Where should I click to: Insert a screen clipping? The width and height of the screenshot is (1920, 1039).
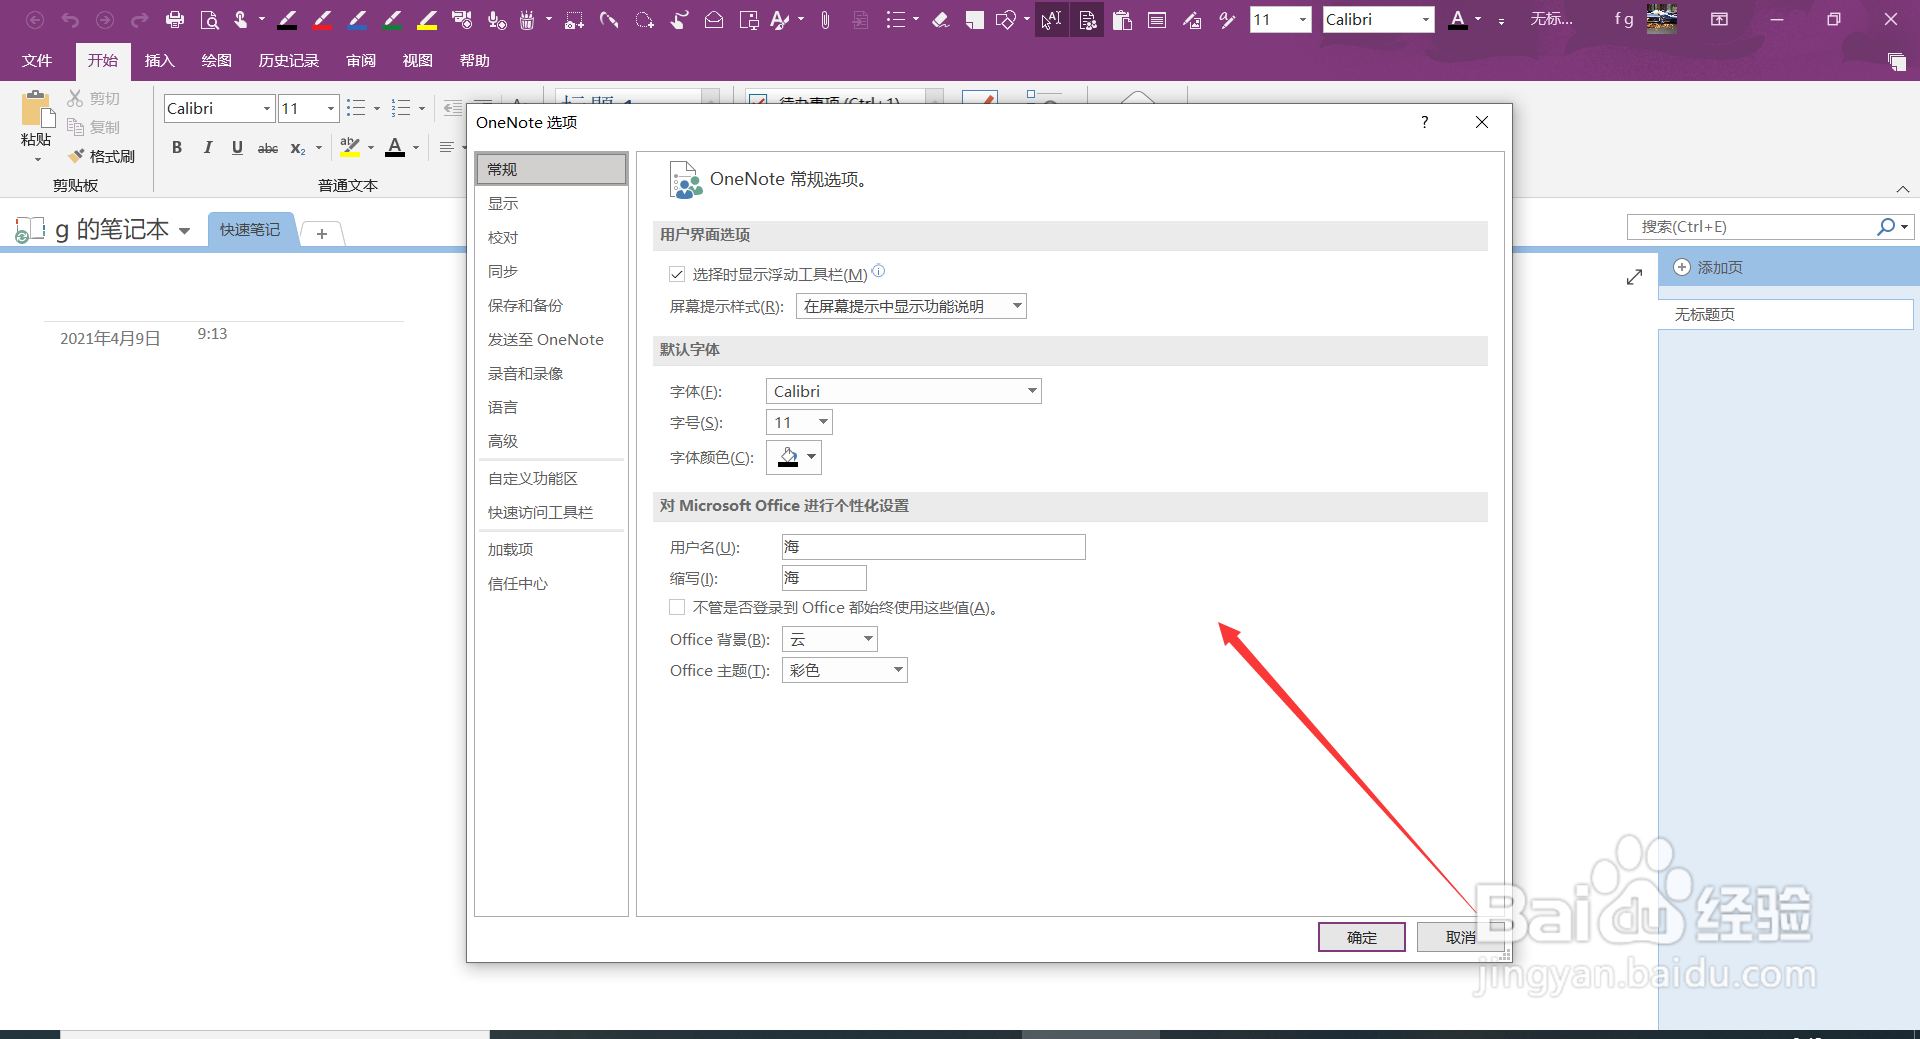(574, 19)
